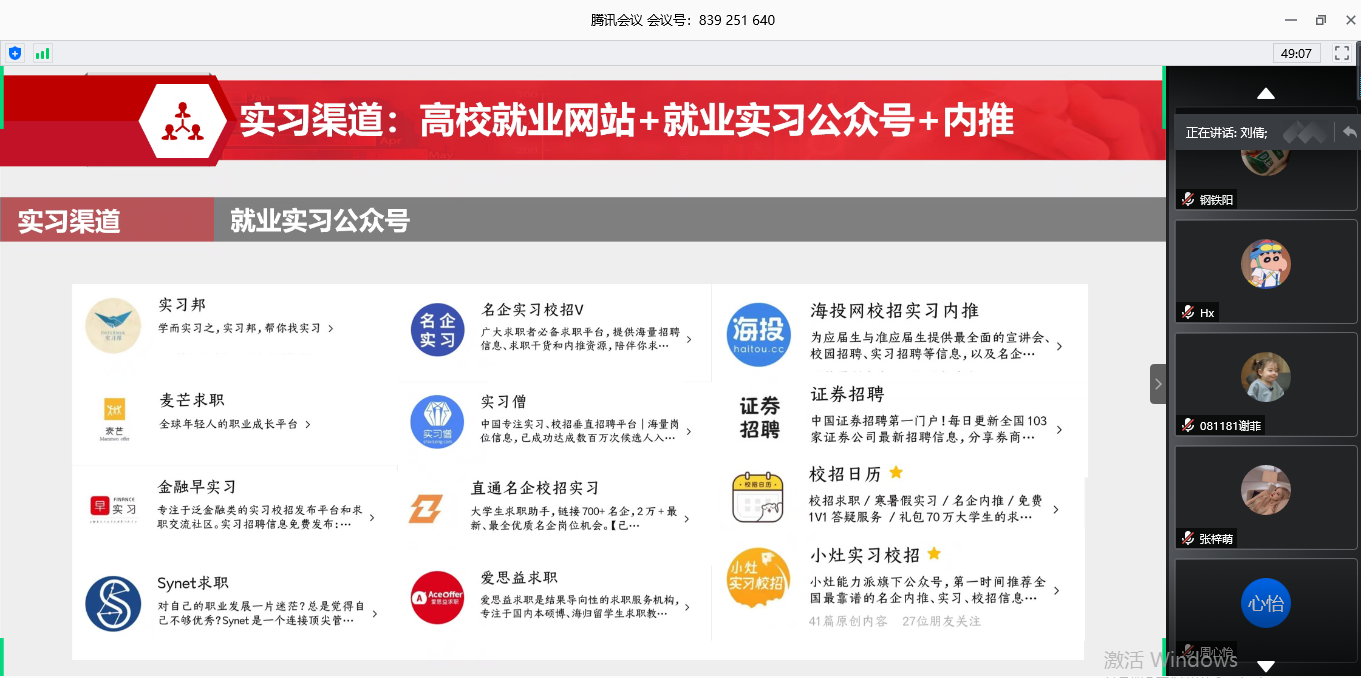Click 张梓萌's muted microphone icon
1361x678 pixels.
(1188, 538)
